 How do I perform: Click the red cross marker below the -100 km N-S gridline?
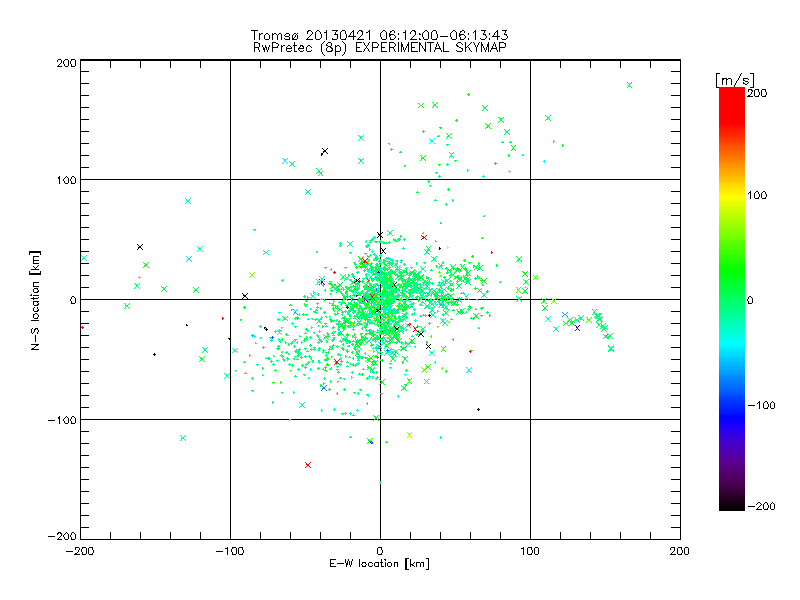pos(308,465)
